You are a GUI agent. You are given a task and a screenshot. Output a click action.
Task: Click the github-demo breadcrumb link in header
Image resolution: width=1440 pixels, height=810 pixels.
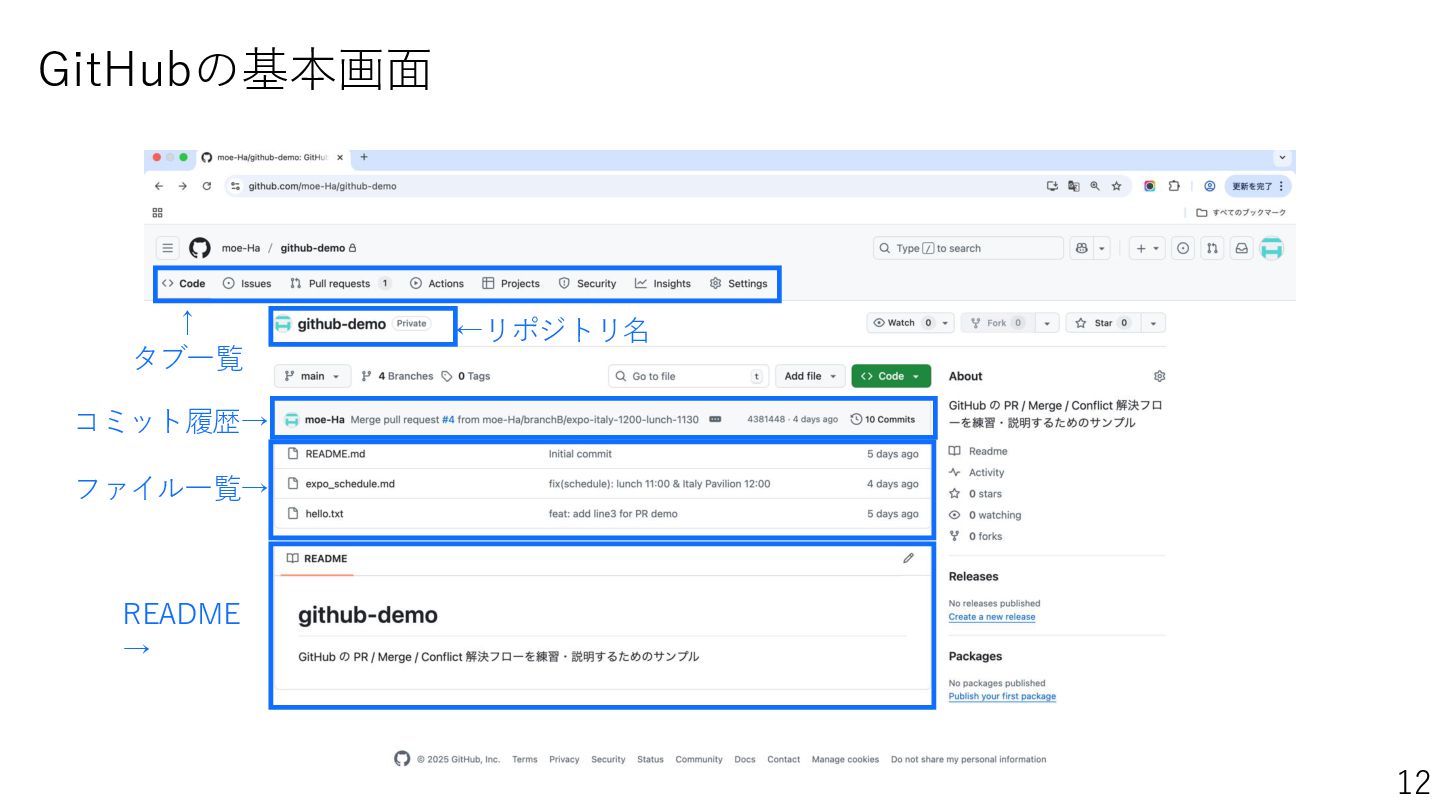point(312,248)
